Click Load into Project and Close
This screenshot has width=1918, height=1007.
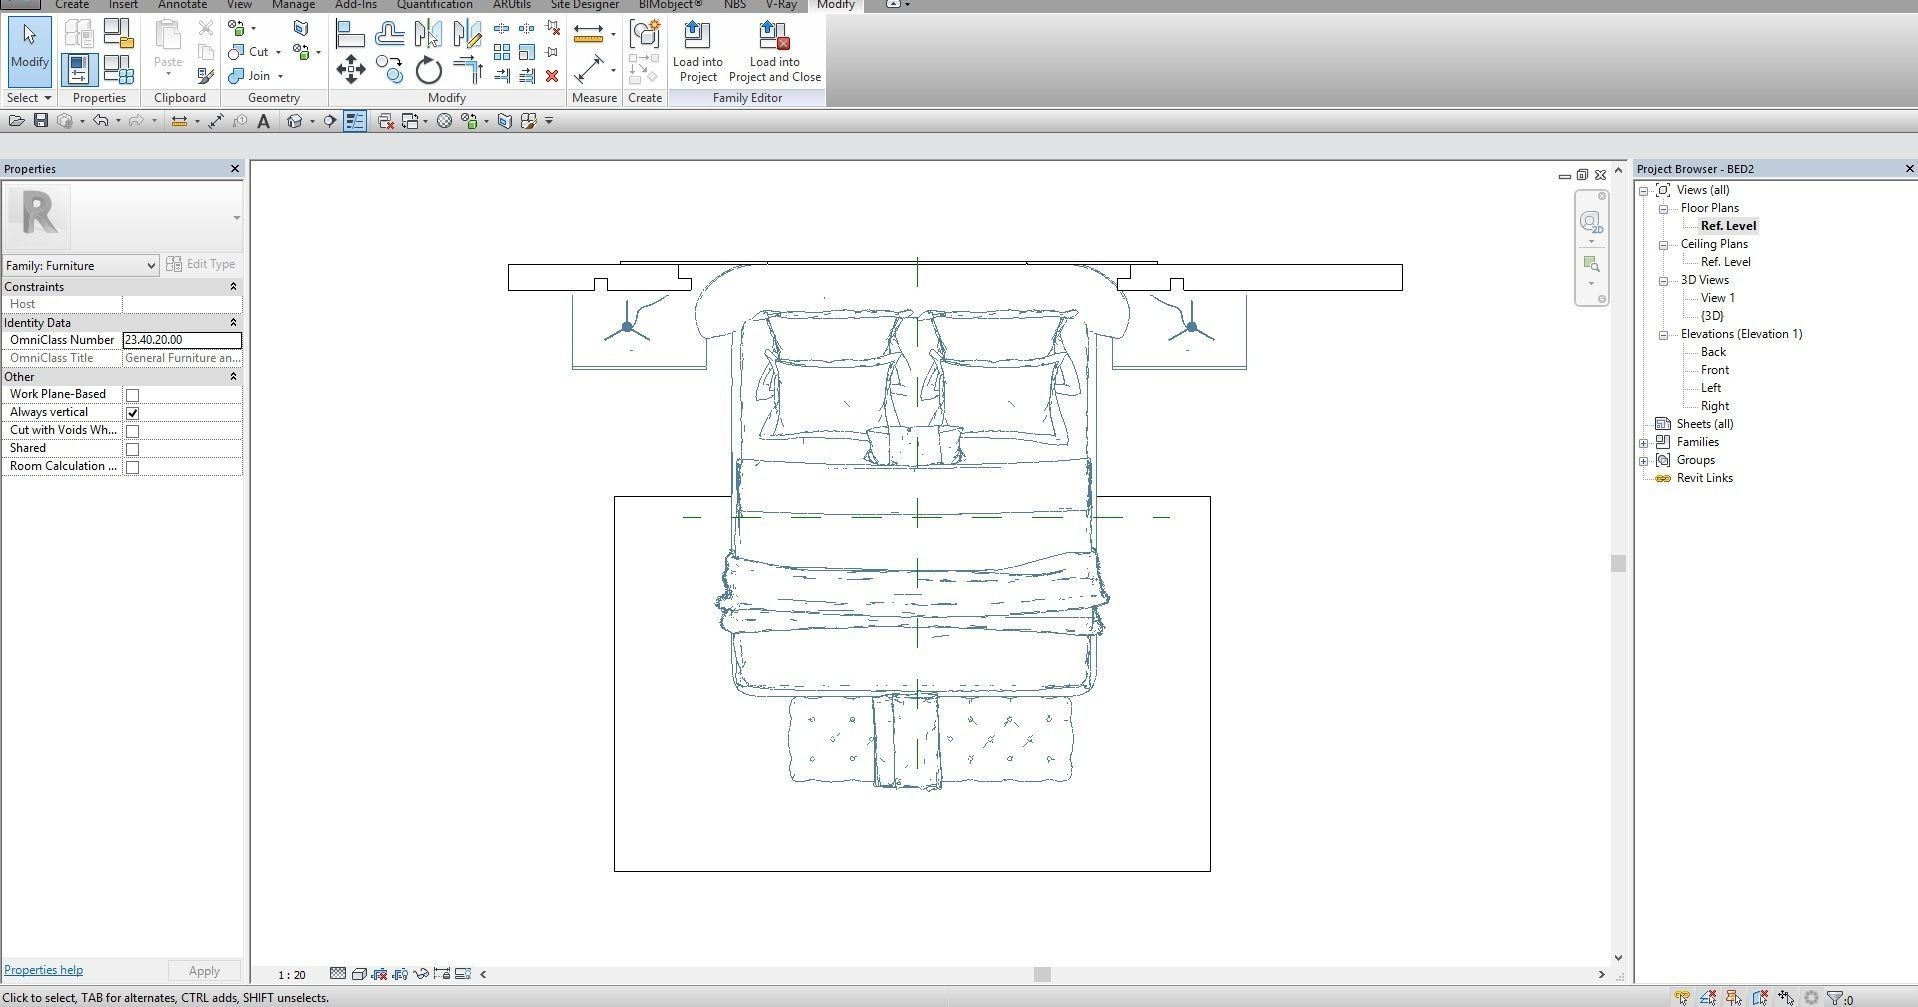point(775,52)
